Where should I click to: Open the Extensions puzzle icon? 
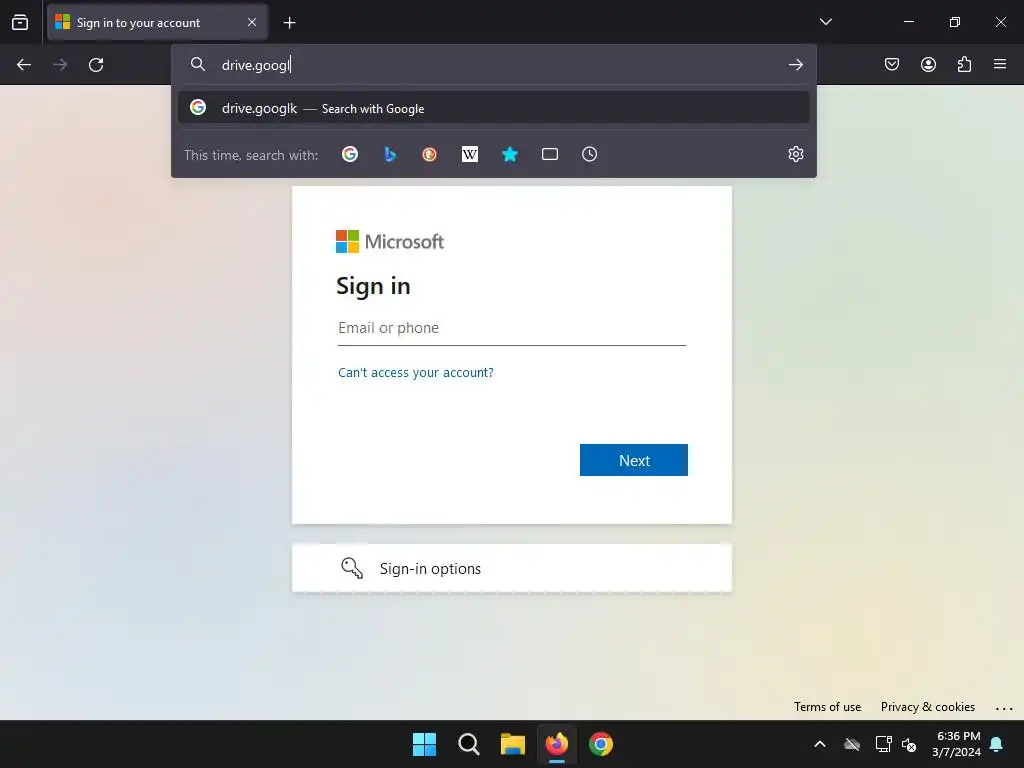[965, 64]
